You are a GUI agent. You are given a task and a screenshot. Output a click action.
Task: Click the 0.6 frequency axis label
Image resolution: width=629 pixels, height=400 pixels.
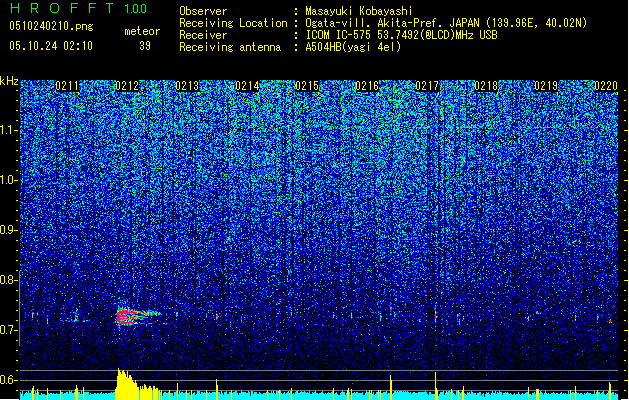pyautogui.click(x=9, y=380)
